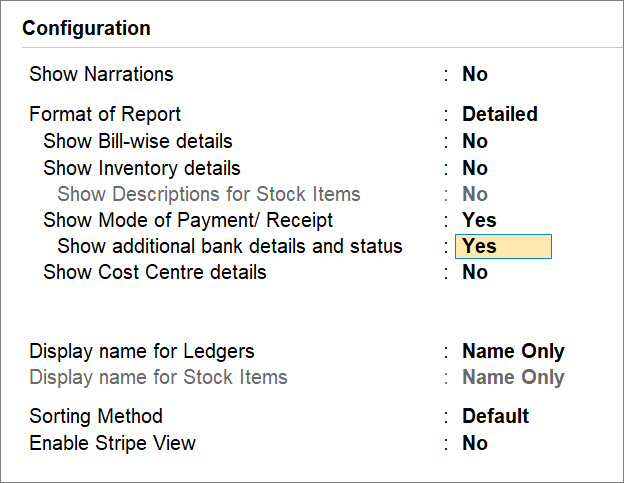The image size is (624, 483).
Task: Toggle Show Bill-wise details value No
Action: pyautogui.click(x=475, y=141)
